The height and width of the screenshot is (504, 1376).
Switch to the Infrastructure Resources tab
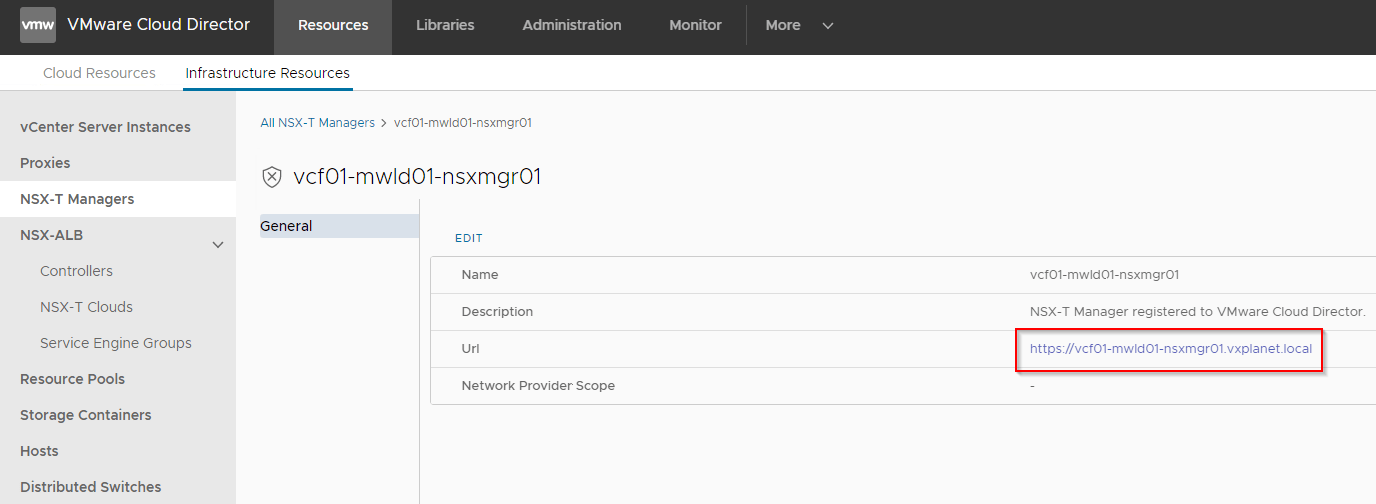click(x=267, y=73)
